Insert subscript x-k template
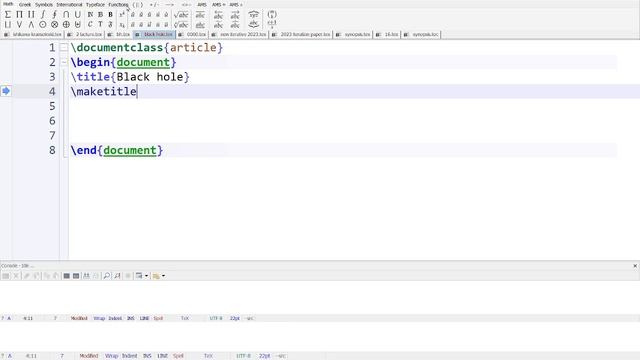Screen dimensions: 640x360 click(122, 24)
